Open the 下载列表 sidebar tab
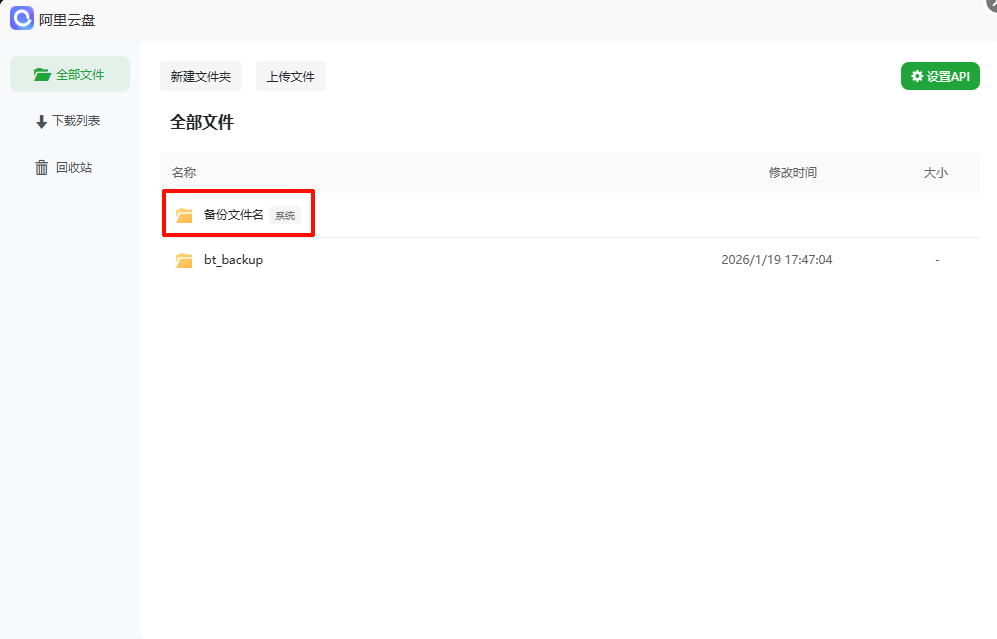Image resolution: width=997 pixels, height=639 pixels. click(x=76, y=121)
